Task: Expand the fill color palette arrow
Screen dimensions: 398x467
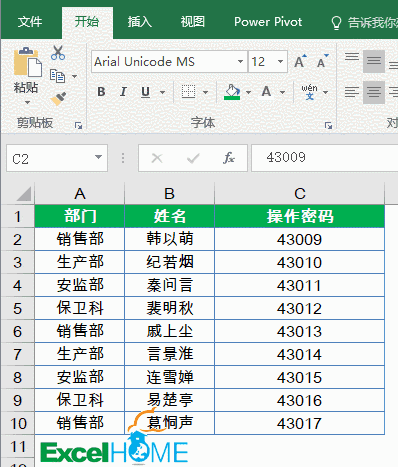Action: [x=248, y=92]
